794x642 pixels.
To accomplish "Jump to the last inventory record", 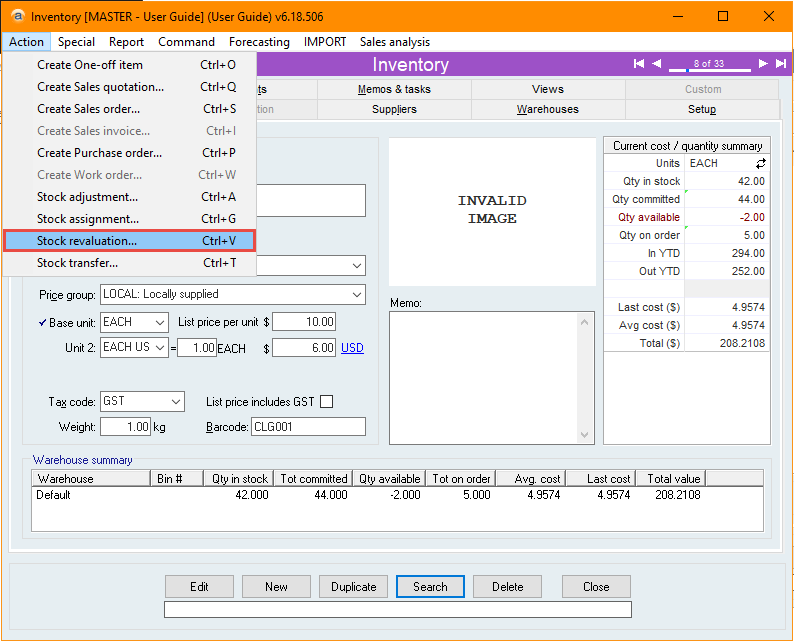I will point(781,63).
